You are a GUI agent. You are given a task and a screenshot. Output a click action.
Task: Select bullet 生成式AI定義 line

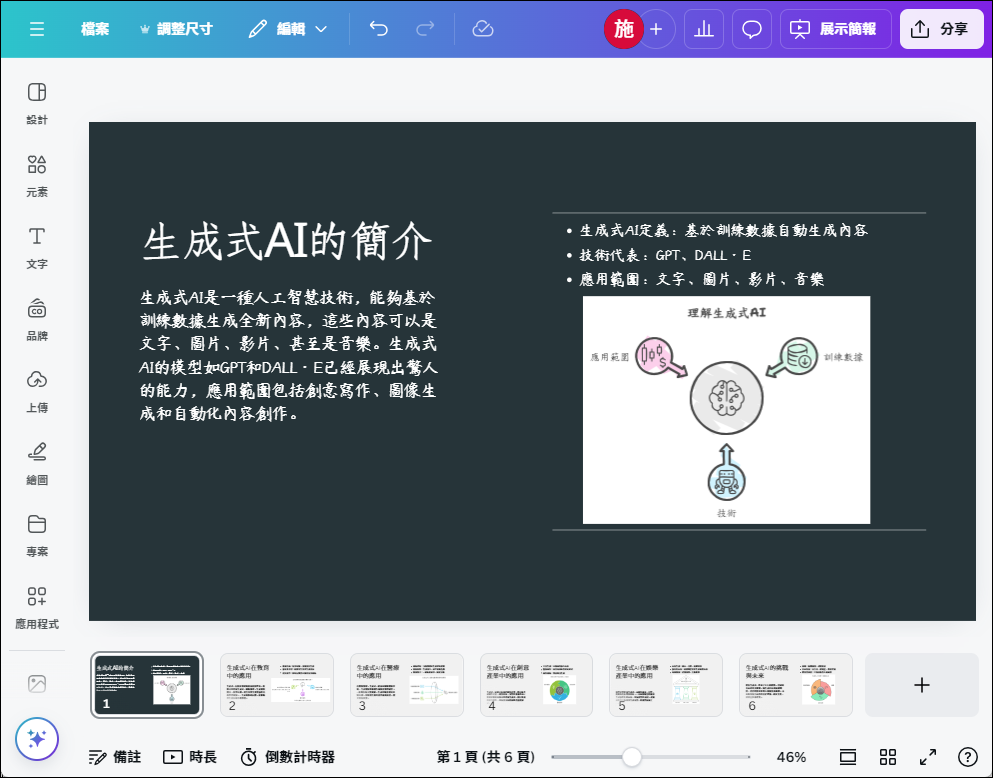(717, 230)
